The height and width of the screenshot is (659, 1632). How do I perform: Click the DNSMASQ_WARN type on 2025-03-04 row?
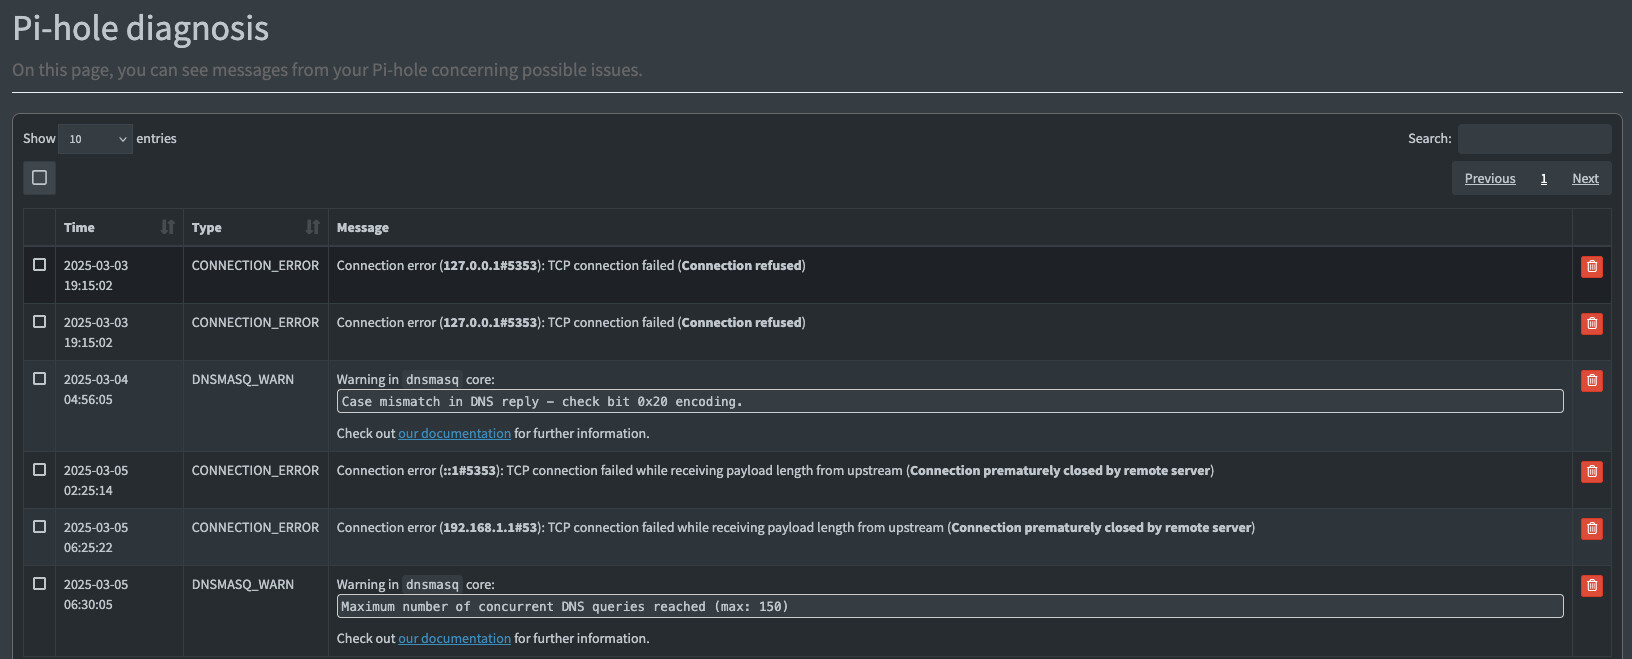[243, 379]
